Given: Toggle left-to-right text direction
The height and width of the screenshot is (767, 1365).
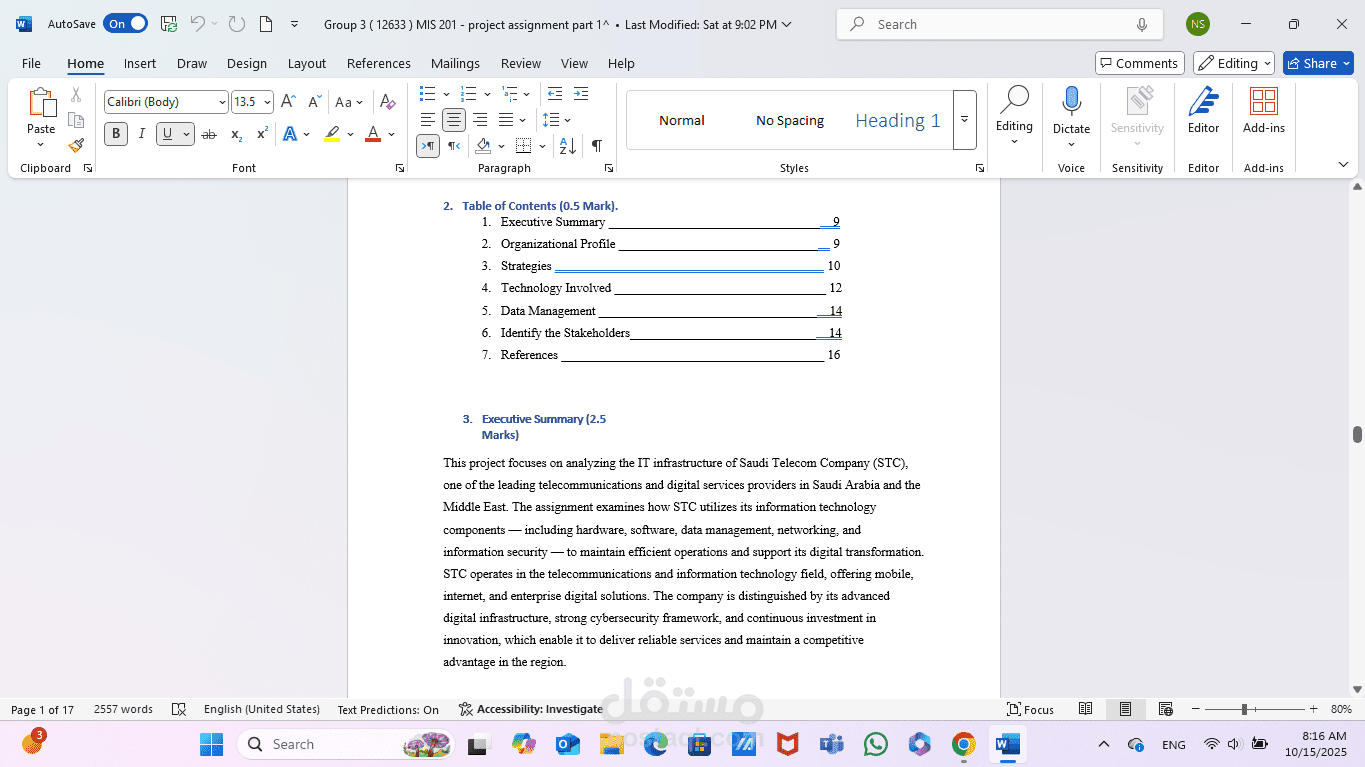Looking at the screenshot, I should pyautogui.click(x=428, y=146).
